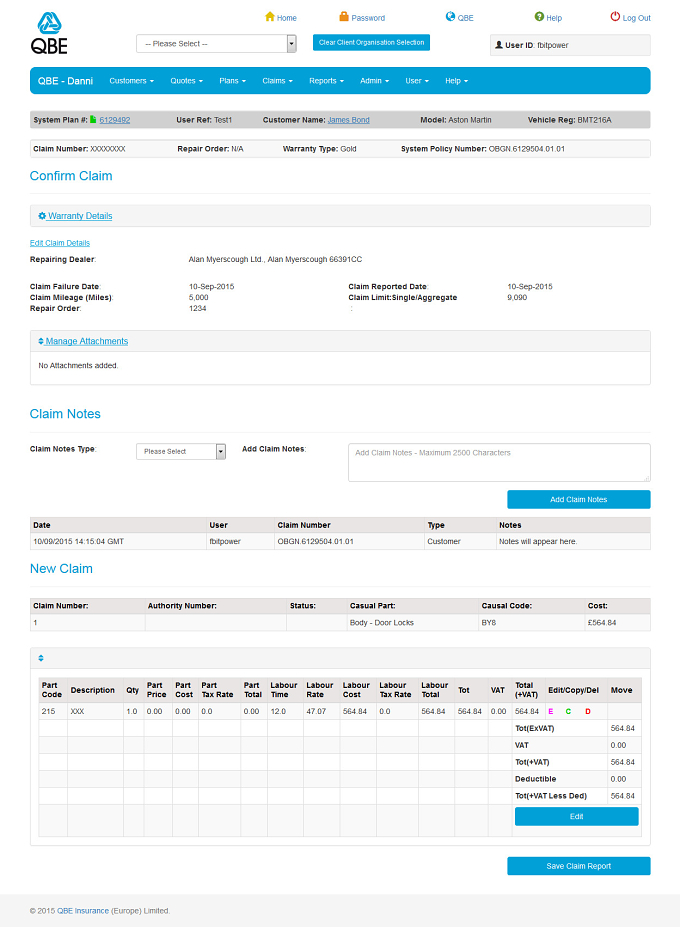Open Password via the padlock icon

(344, 17)
